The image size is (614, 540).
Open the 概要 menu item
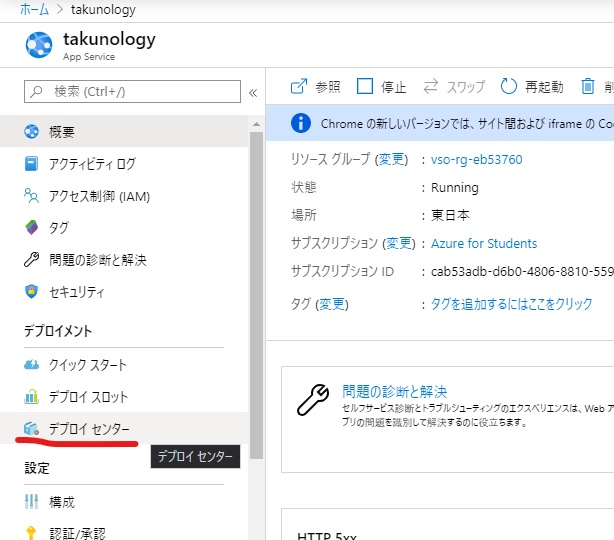coord(124,131)
